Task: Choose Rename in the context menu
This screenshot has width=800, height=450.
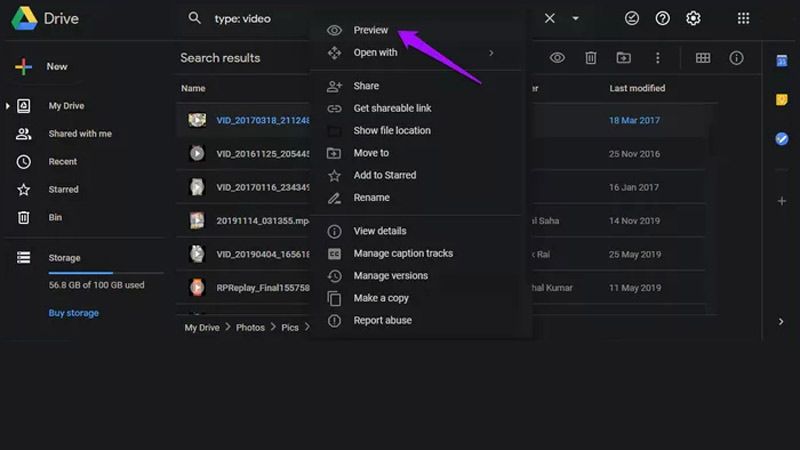Action: (371, 198)
